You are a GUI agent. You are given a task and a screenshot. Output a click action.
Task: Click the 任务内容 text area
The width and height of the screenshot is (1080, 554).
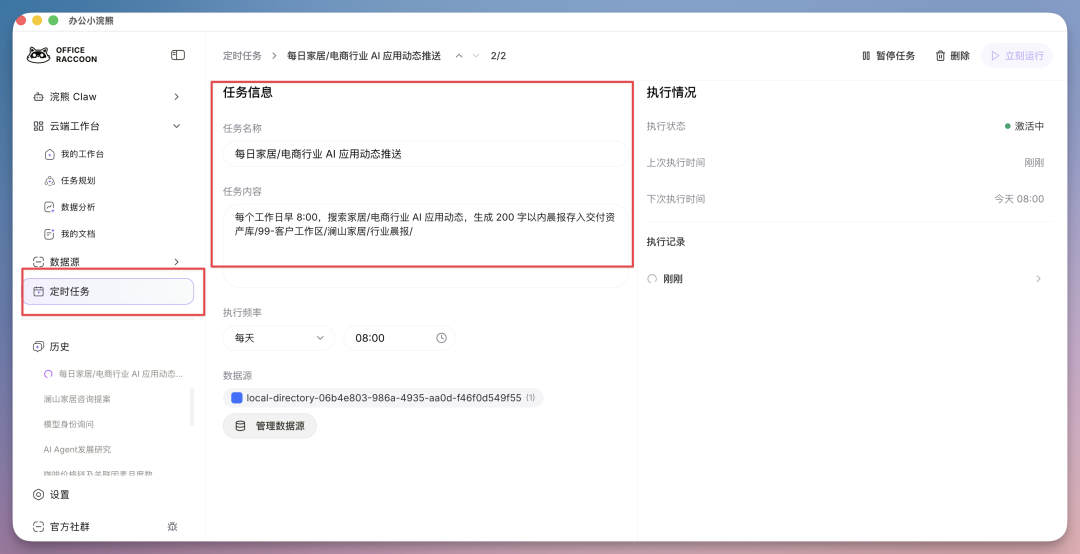(x=426, y=246)
